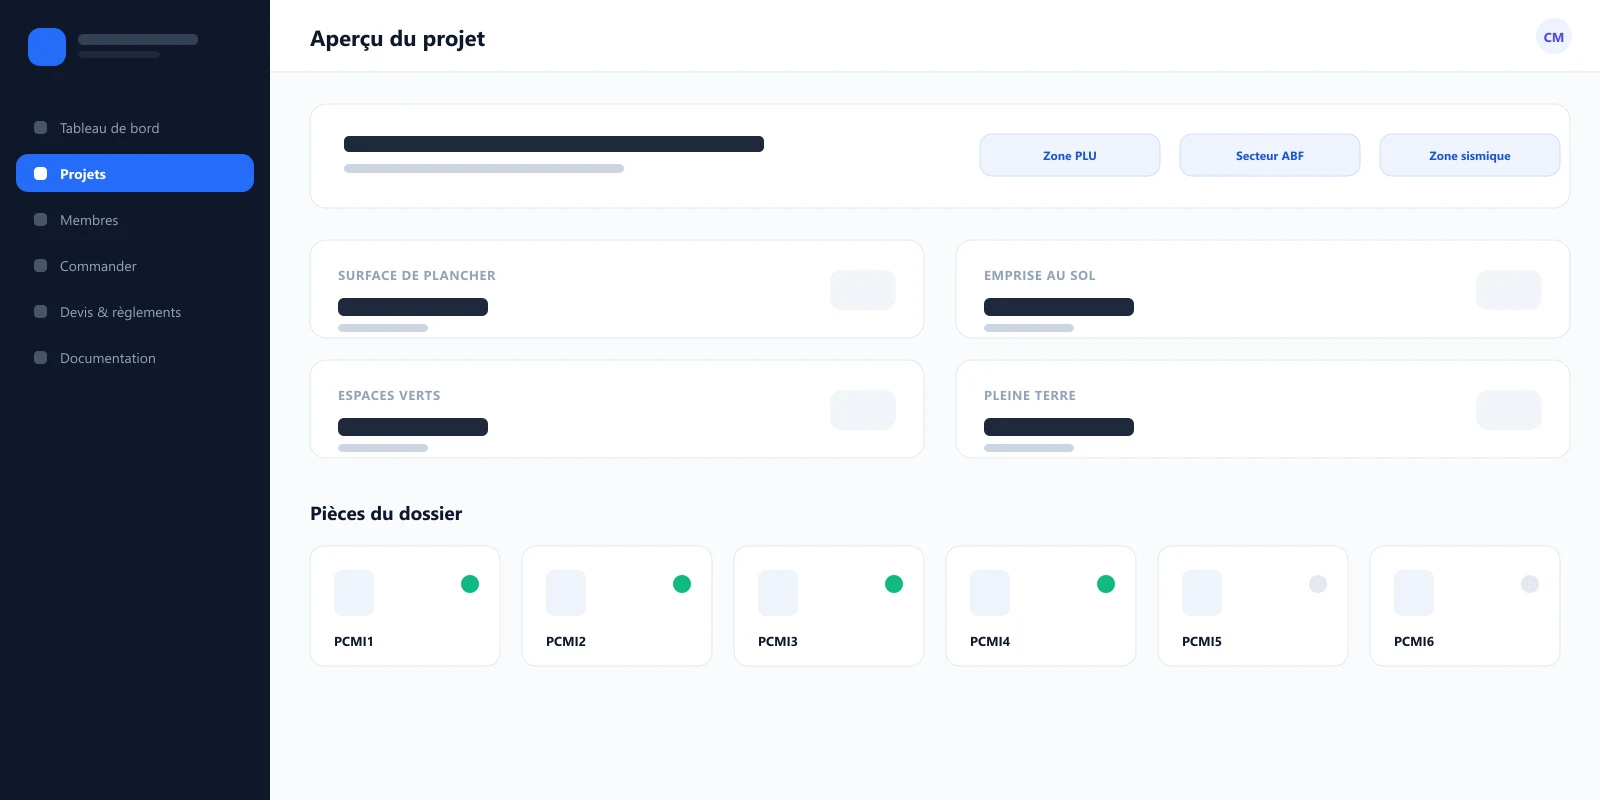
Task: Click the Pièces du dossier heading
Action: click(x=386, y=514)
